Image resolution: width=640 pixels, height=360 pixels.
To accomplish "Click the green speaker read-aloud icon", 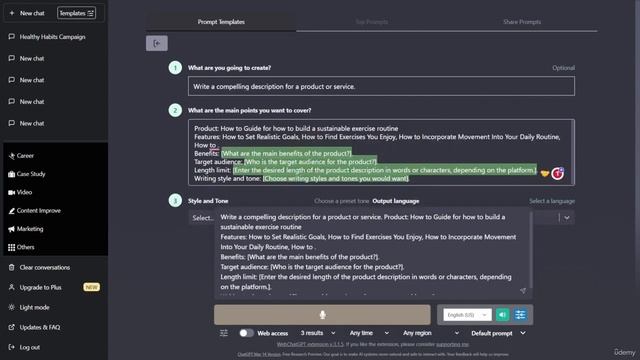I will coord(502,315).
